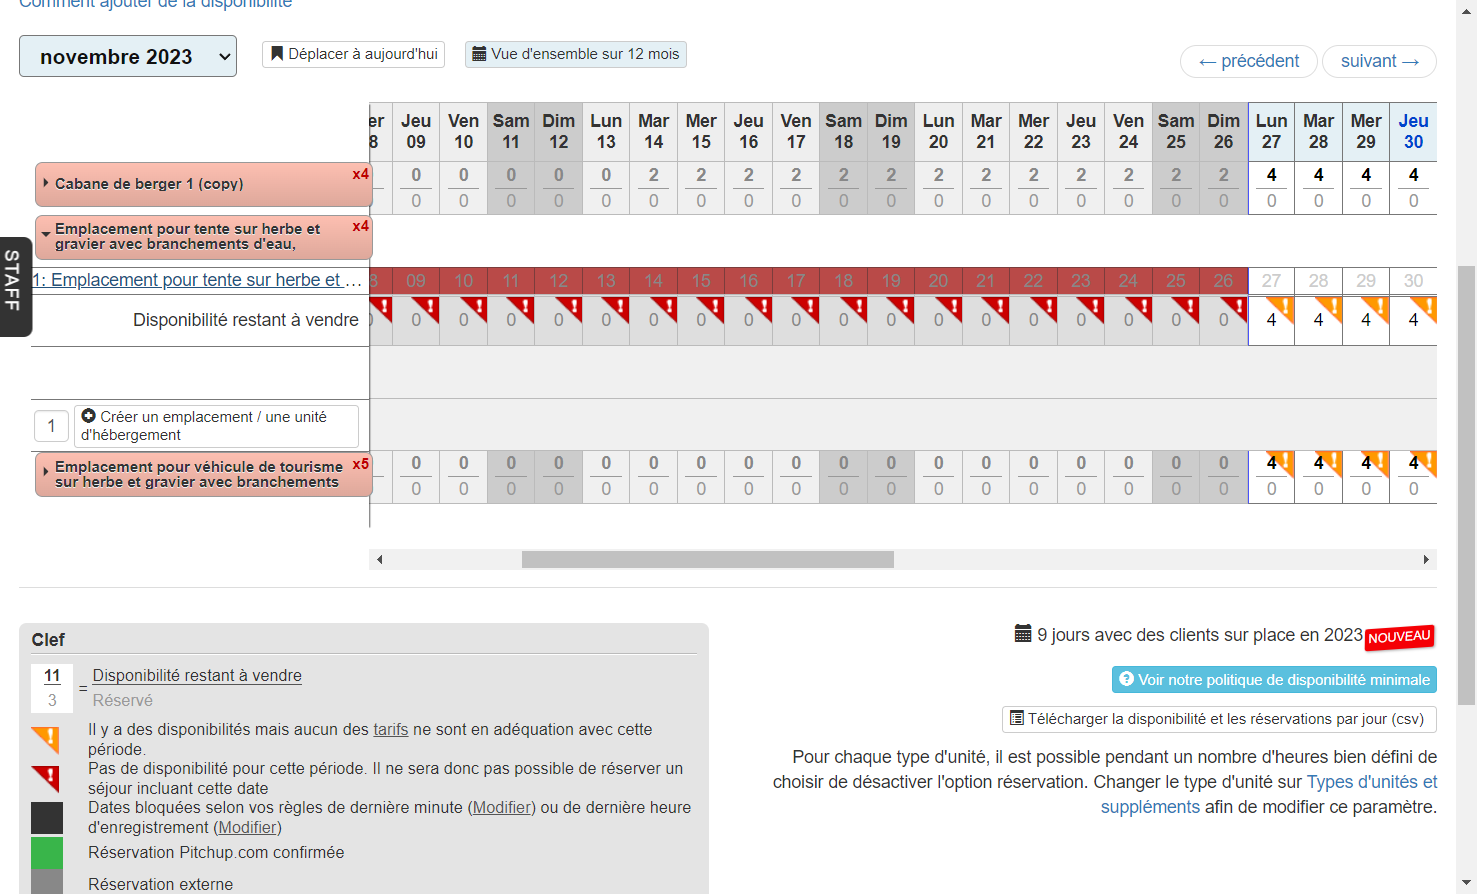Open Vue d'ensemble sur 12 mois
Image resolution: width=1477 pixels, height=894 pixels.
coord(575,54)
